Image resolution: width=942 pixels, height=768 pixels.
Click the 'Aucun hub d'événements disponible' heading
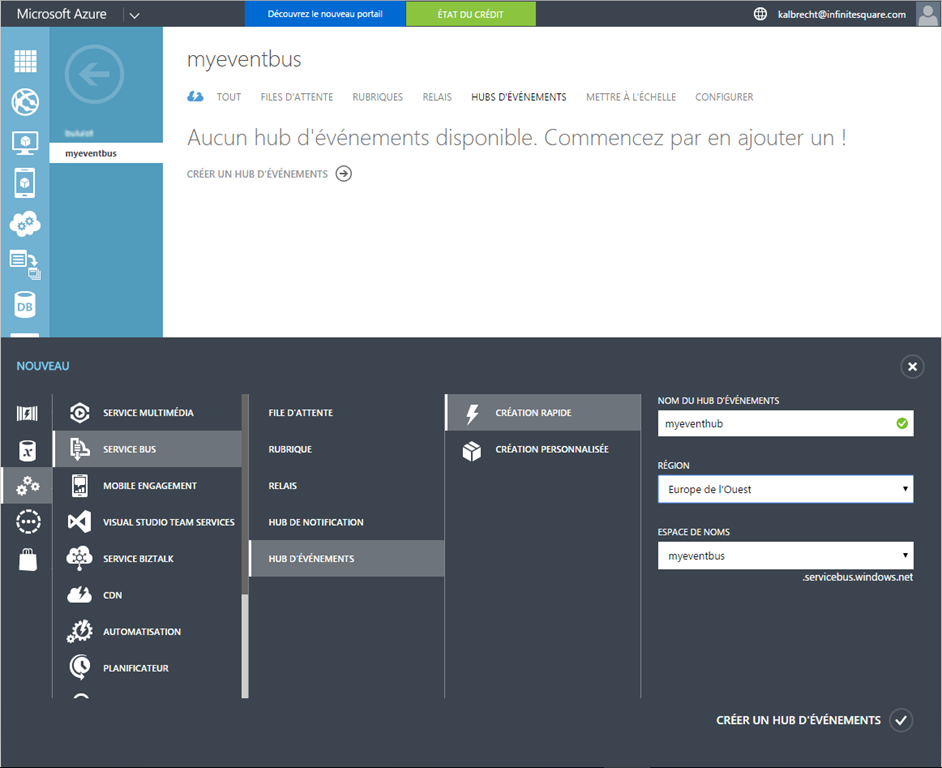pyautogui.click(x=517, y=138)
